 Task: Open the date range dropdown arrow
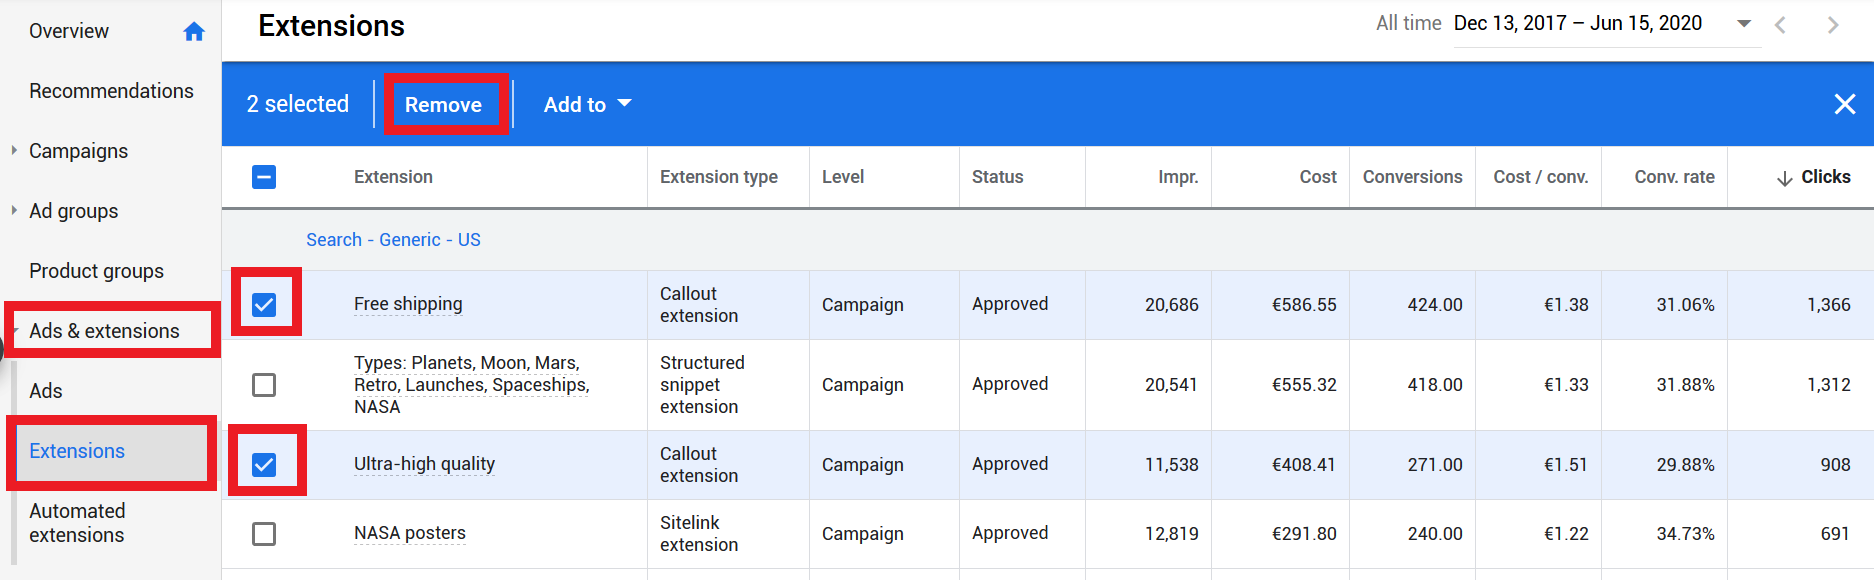pos(1744,23)
